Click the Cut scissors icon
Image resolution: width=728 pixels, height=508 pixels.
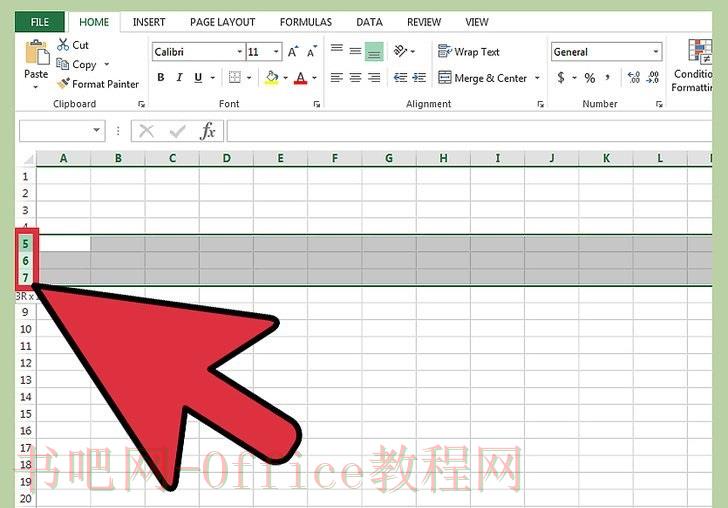[x=63, y=45]
